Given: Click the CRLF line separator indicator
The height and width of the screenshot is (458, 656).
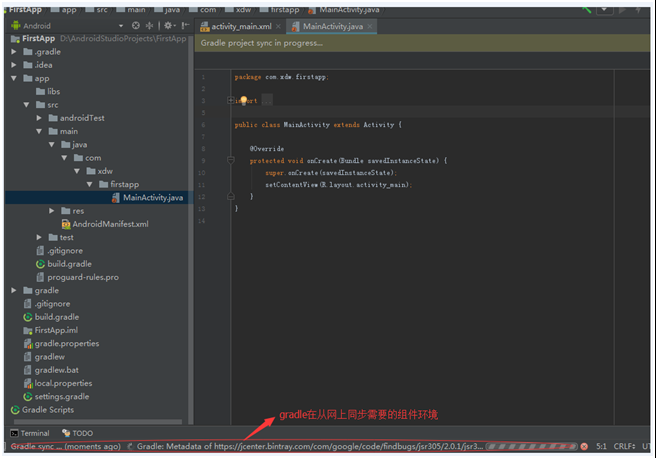Looking at the screenshot, I should click(x=624, y=447).
